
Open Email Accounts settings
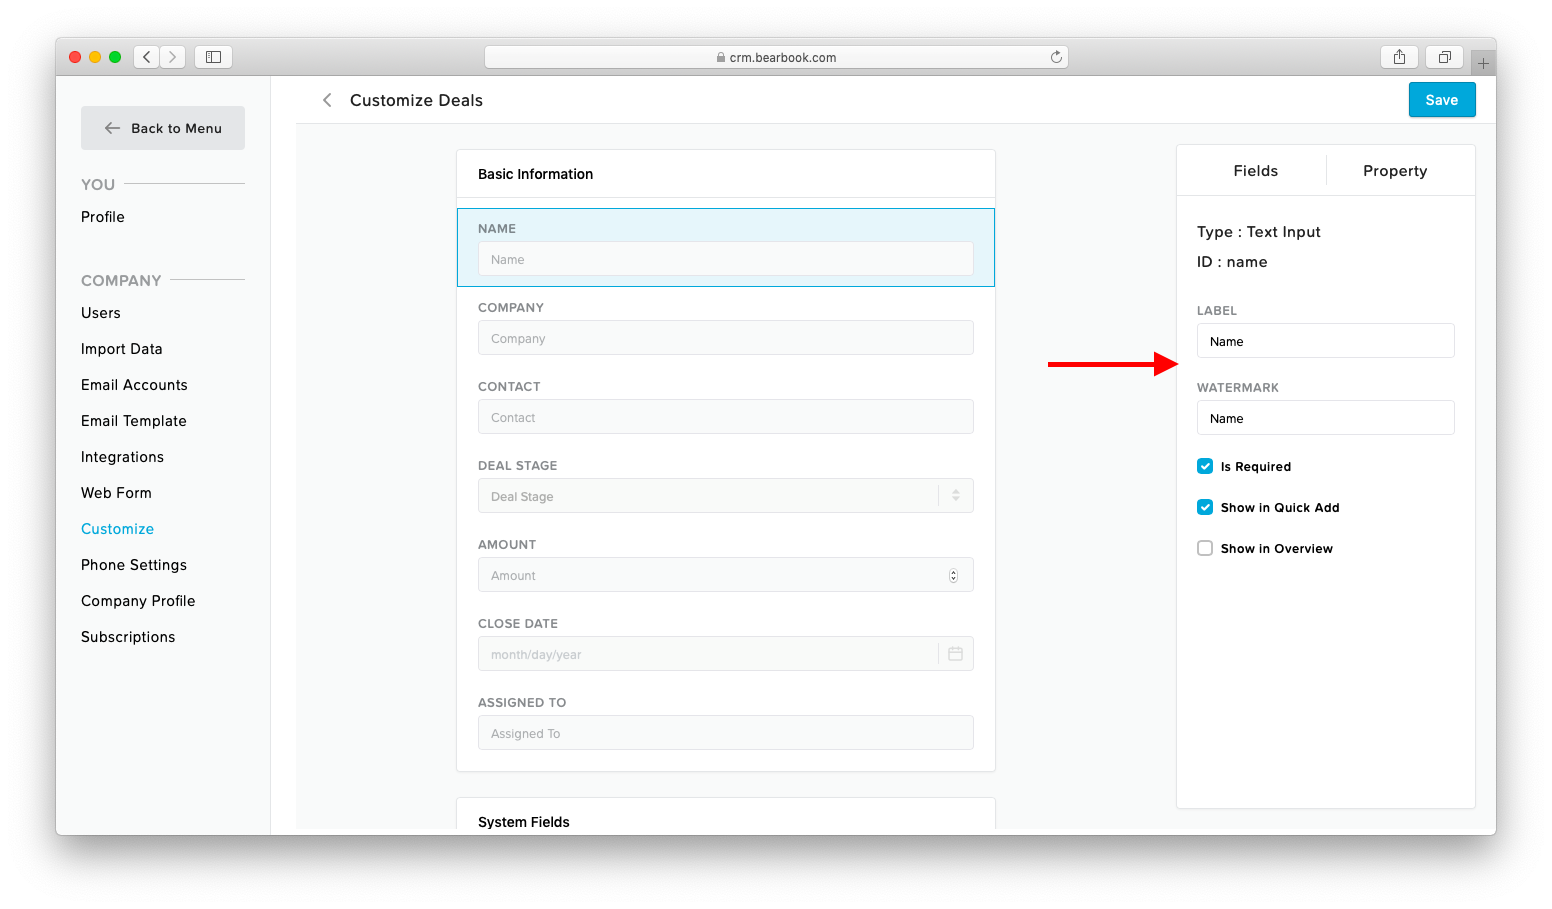tap(134, 385)
